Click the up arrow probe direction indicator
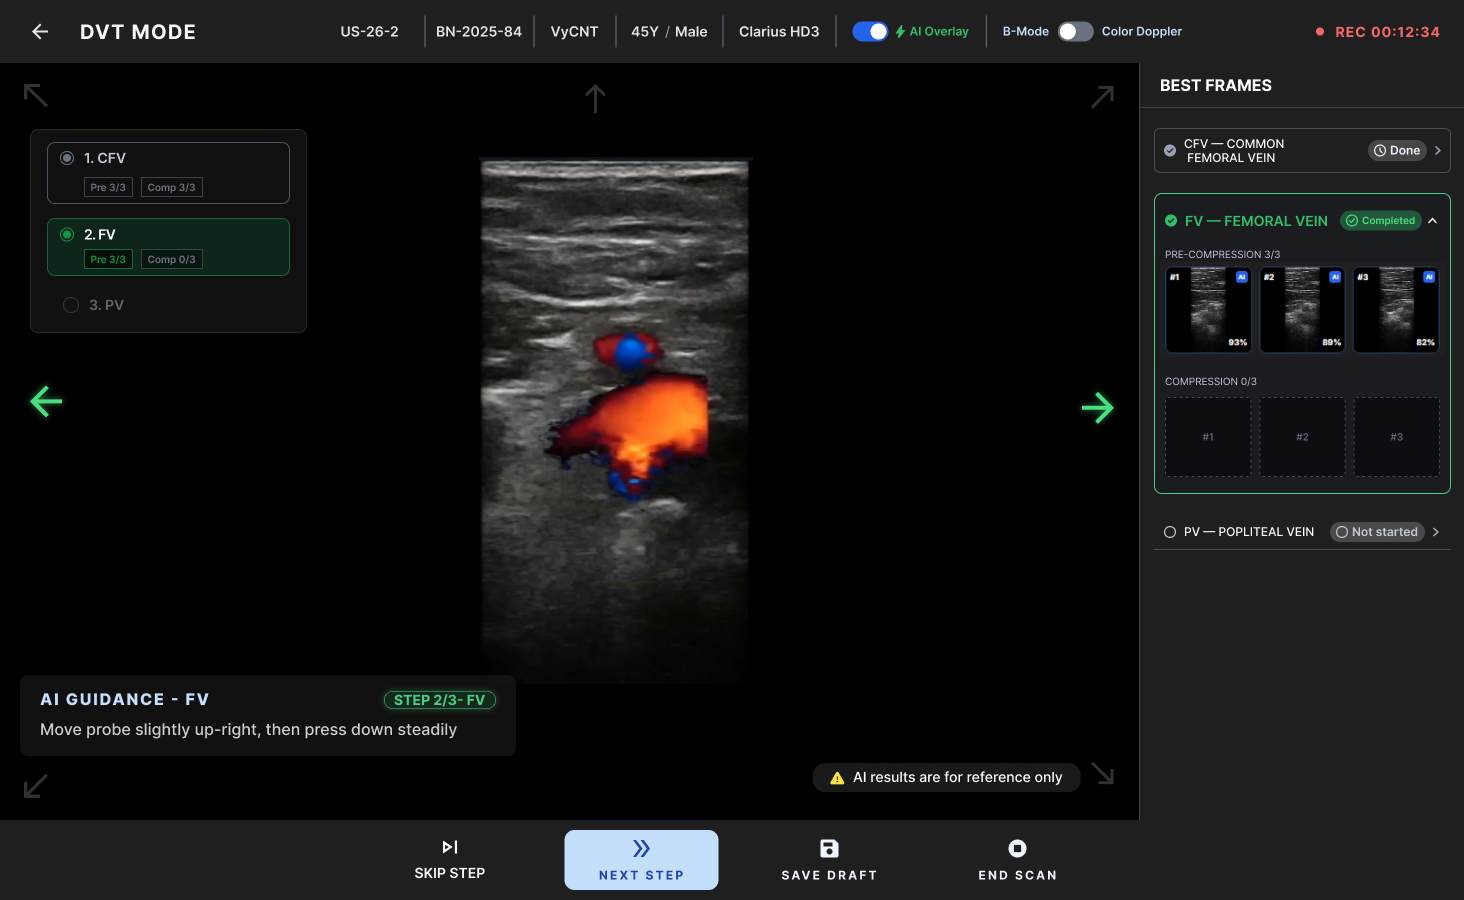Screen dimensions: 1464x900 click(595, 98)
